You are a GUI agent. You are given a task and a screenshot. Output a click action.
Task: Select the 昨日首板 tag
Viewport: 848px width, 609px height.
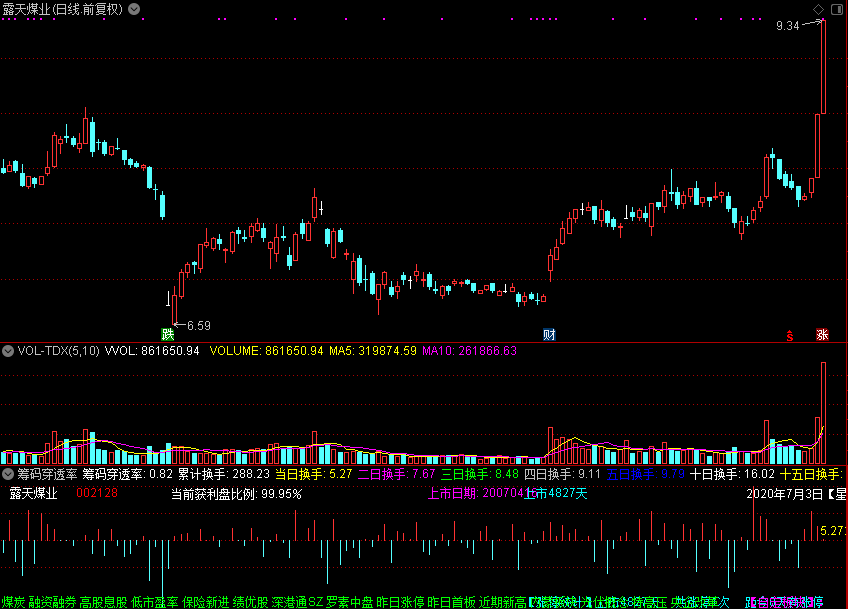click(x=452, y=602)
